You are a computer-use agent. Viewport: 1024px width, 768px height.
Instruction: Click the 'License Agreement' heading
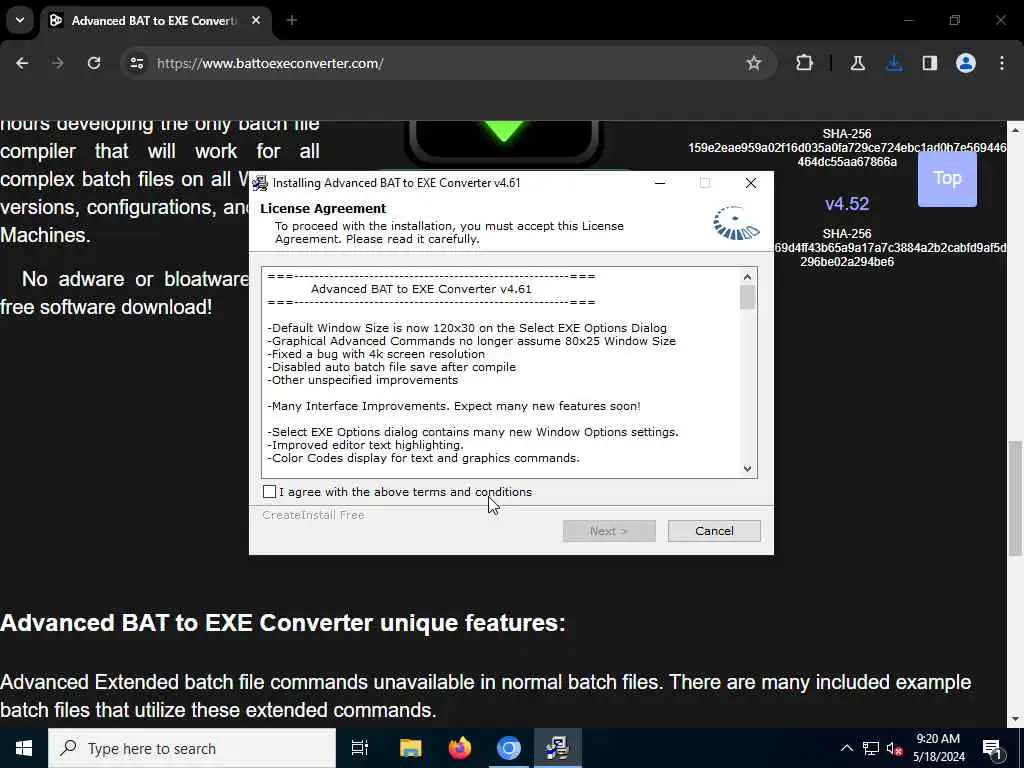pyautogui.click(x=323, y=208)
